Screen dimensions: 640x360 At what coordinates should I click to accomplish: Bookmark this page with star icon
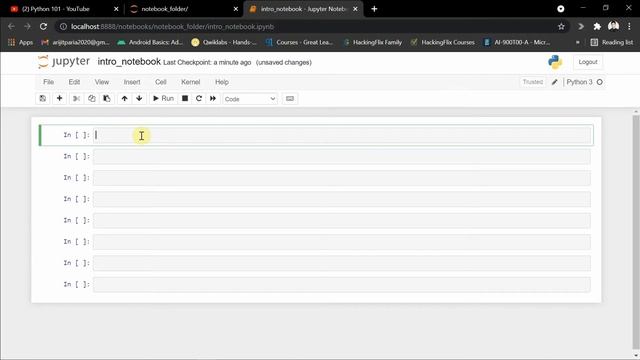coord(561,27)
